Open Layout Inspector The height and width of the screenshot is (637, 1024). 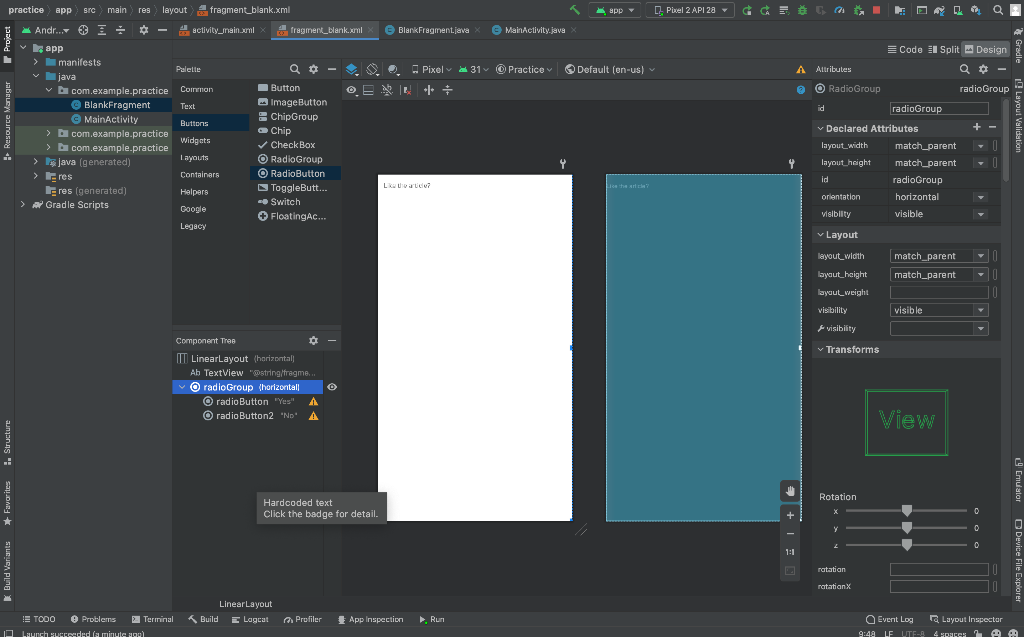(x=966, y=619)
